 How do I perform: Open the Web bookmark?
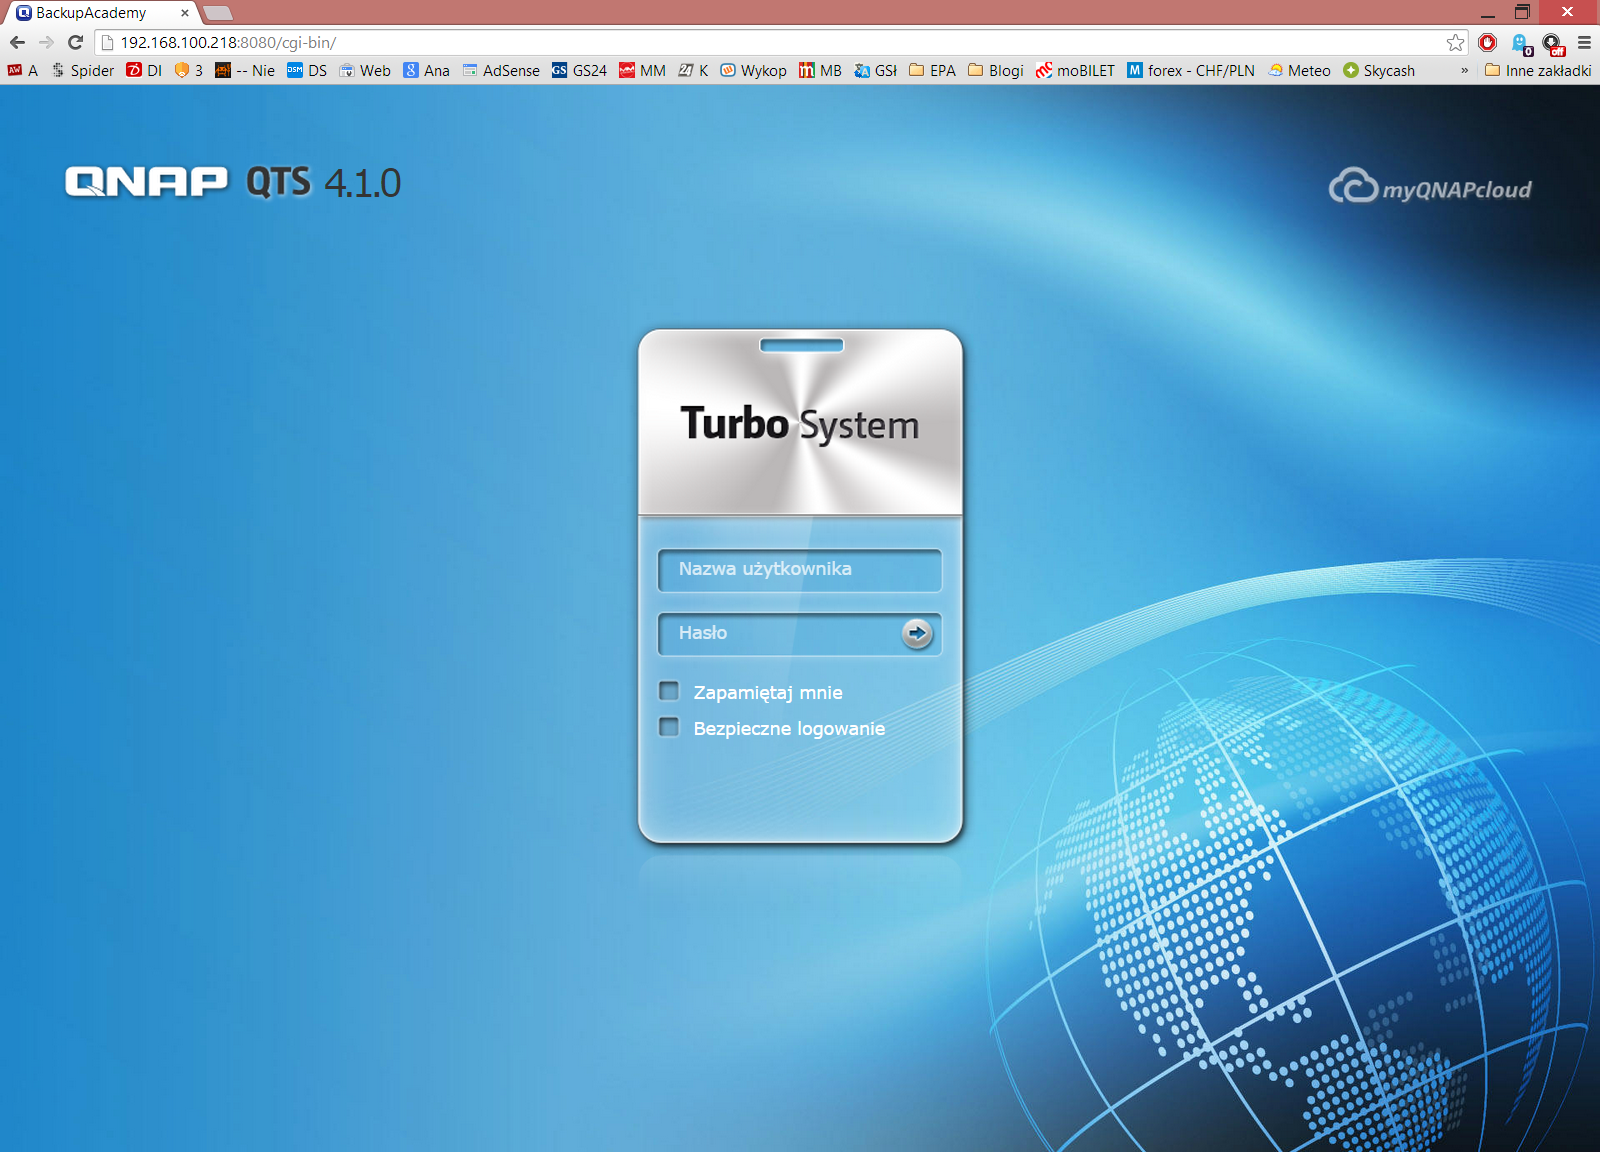click(364, 70)
